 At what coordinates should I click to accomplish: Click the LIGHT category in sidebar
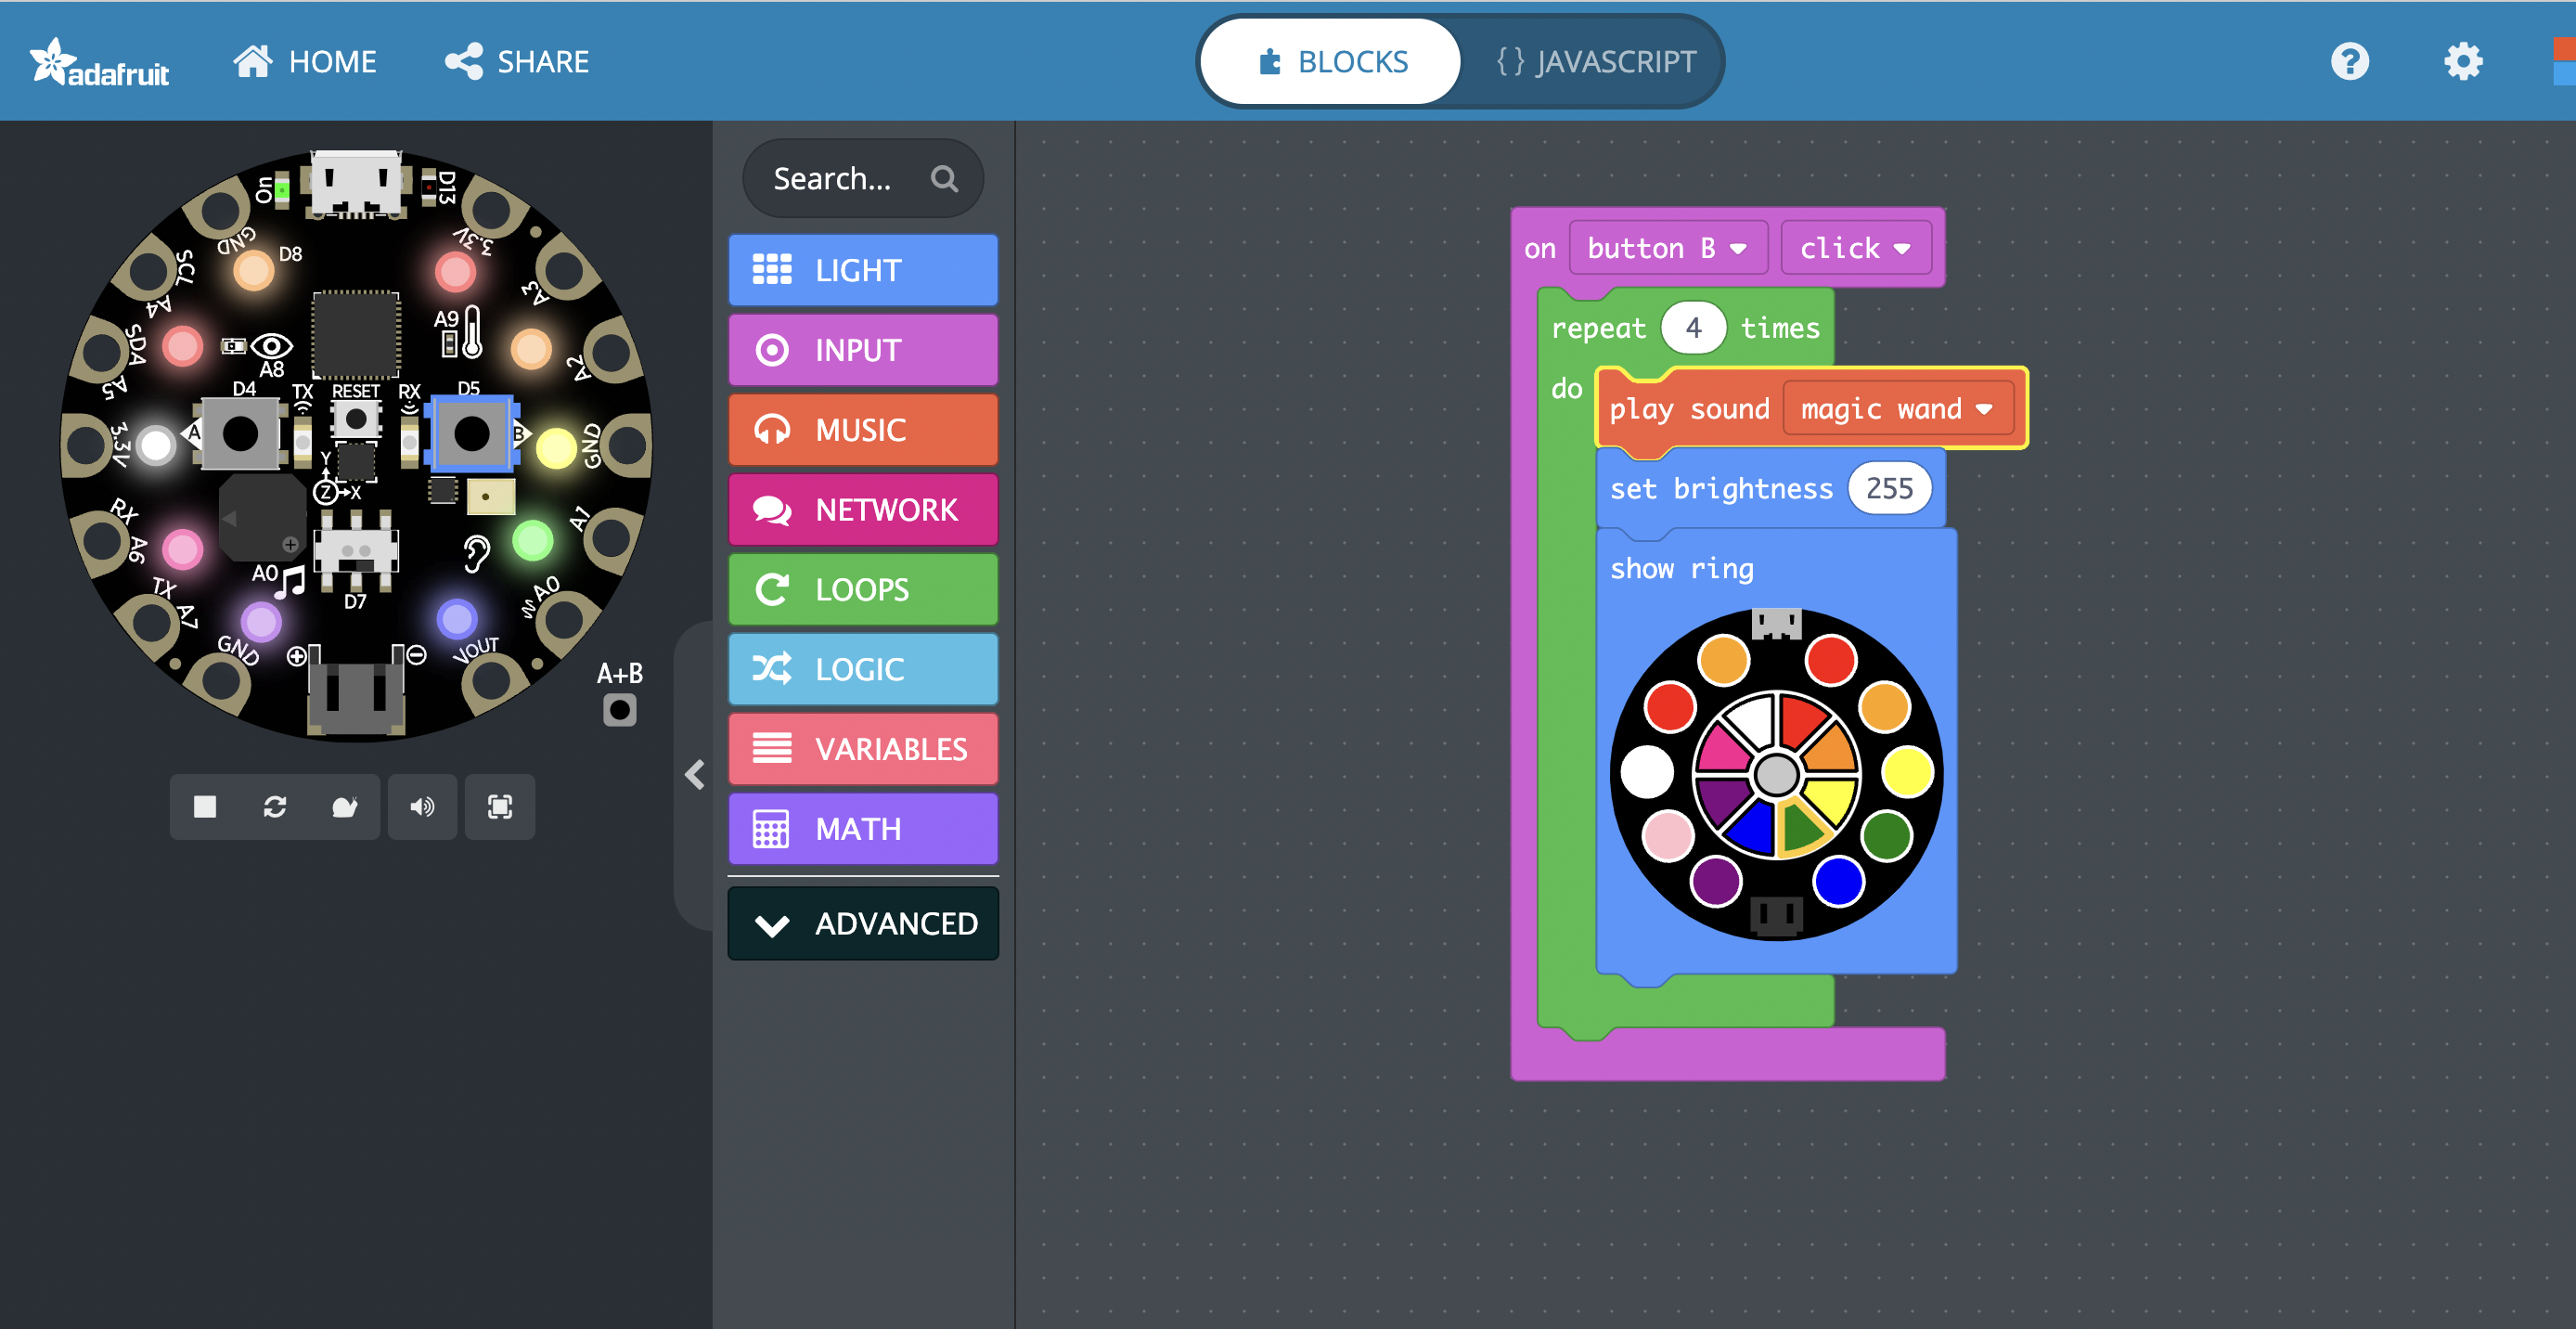pyautogui.click(x=857, y=268)
